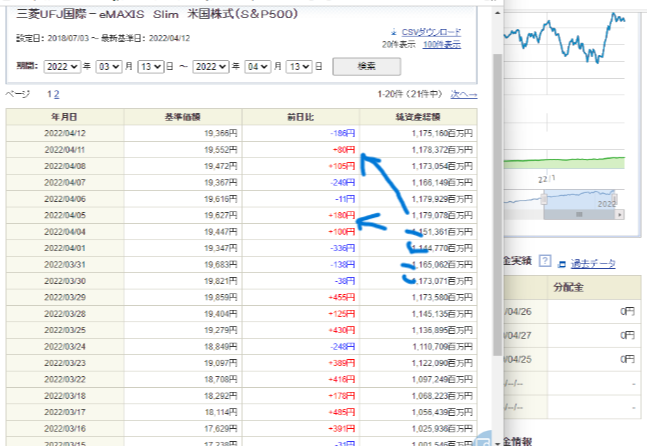
Task: Click the CSVダウンロード link
Action: point(431,32)
